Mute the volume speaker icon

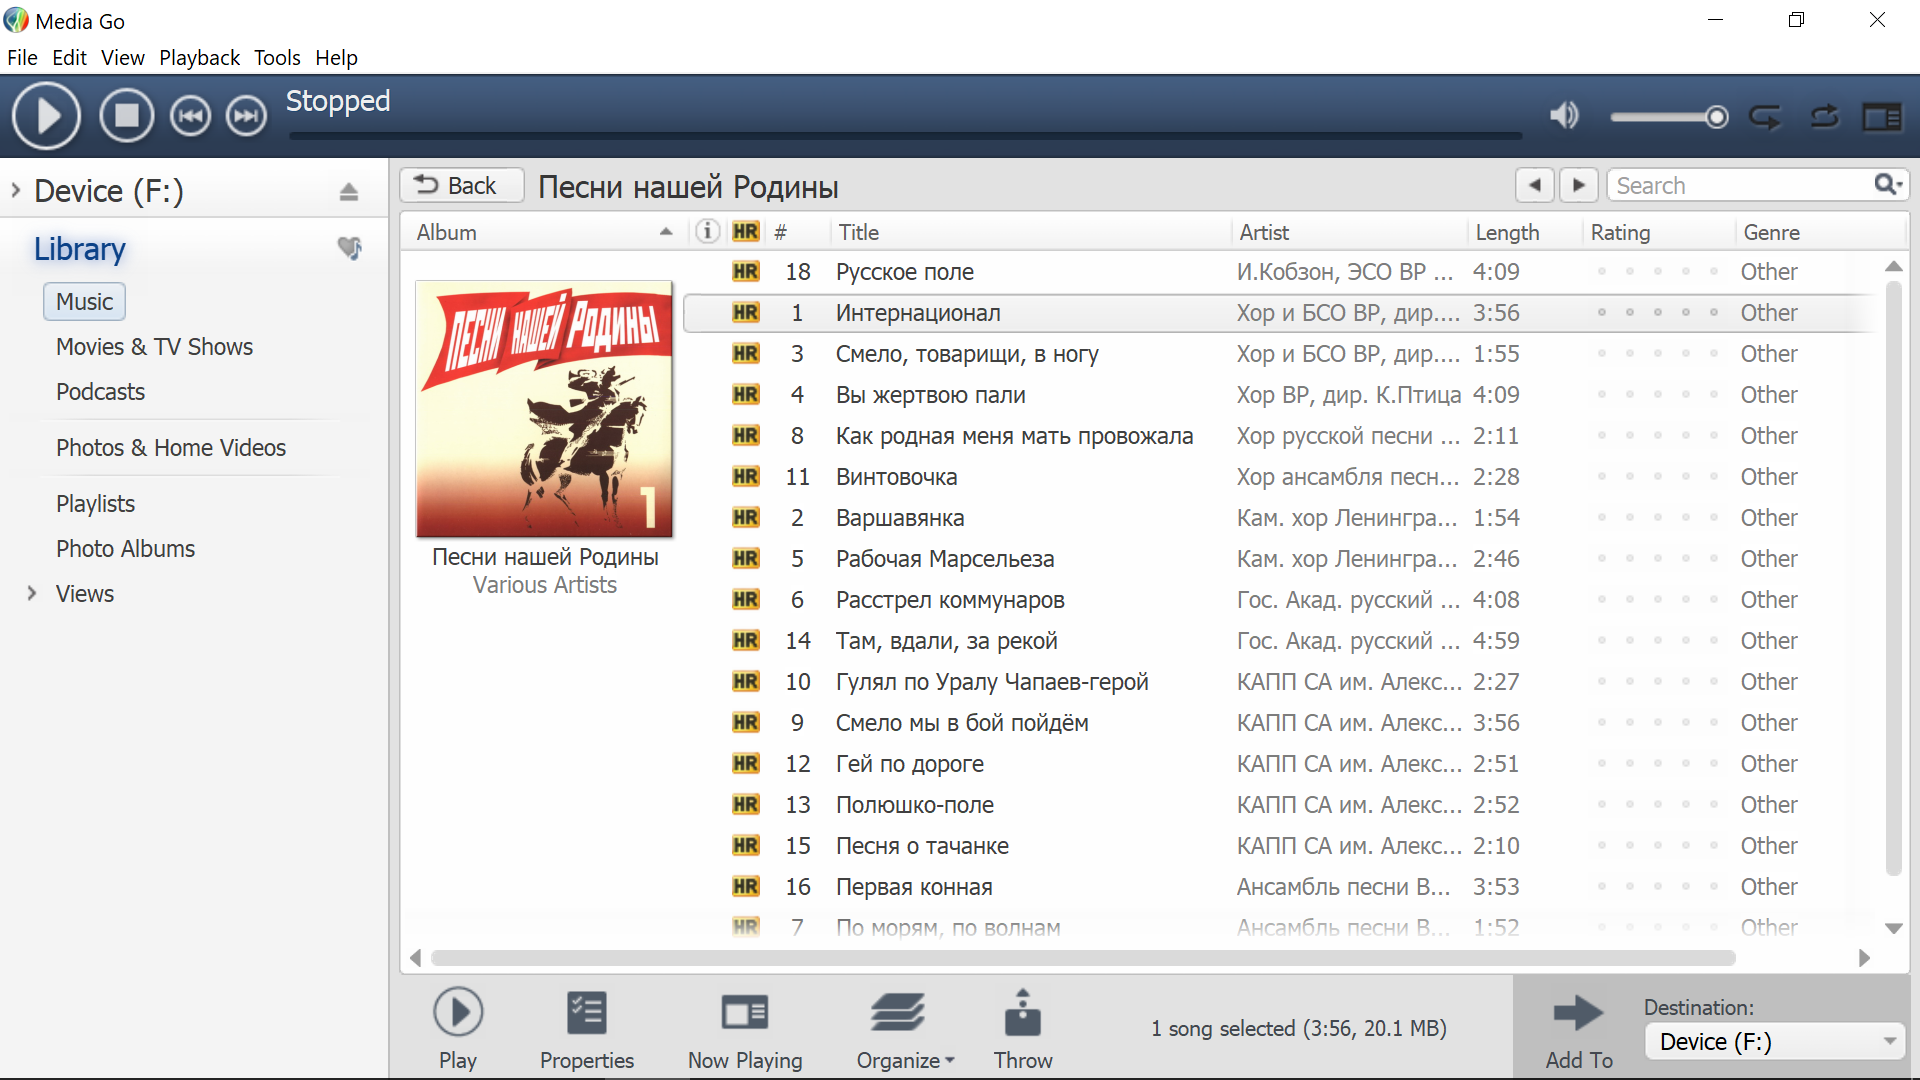pos(1564,117)
